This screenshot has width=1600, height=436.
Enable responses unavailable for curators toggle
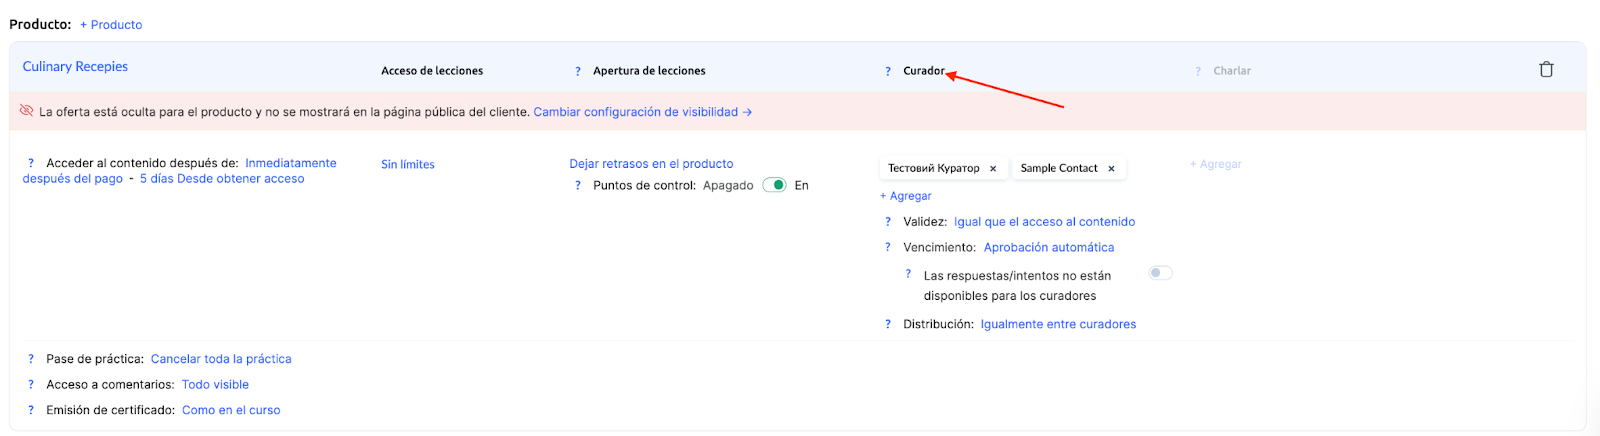[x=1160, y=273]
